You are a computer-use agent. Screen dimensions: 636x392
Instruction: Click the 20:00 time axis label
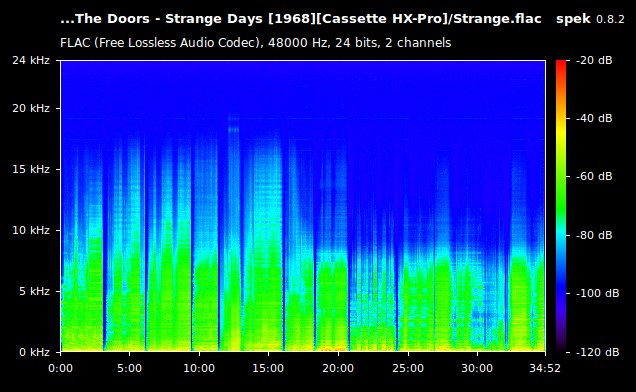point(338,368)
